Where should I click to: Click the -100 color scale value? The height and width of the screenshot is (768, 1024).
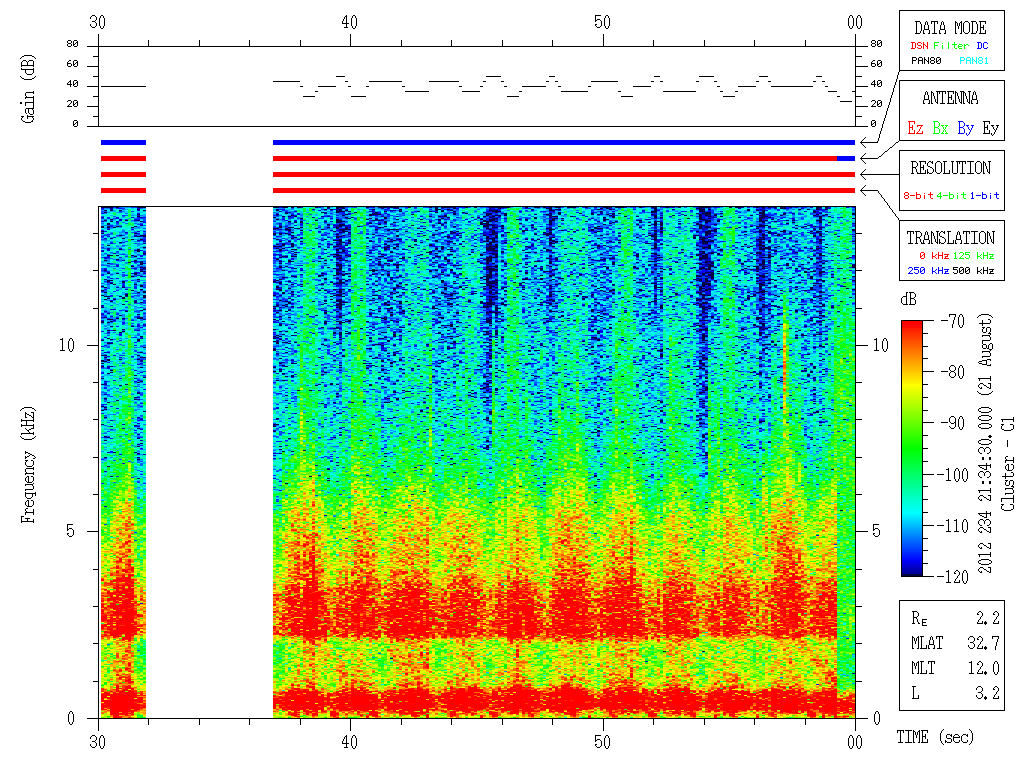(955, 475)
